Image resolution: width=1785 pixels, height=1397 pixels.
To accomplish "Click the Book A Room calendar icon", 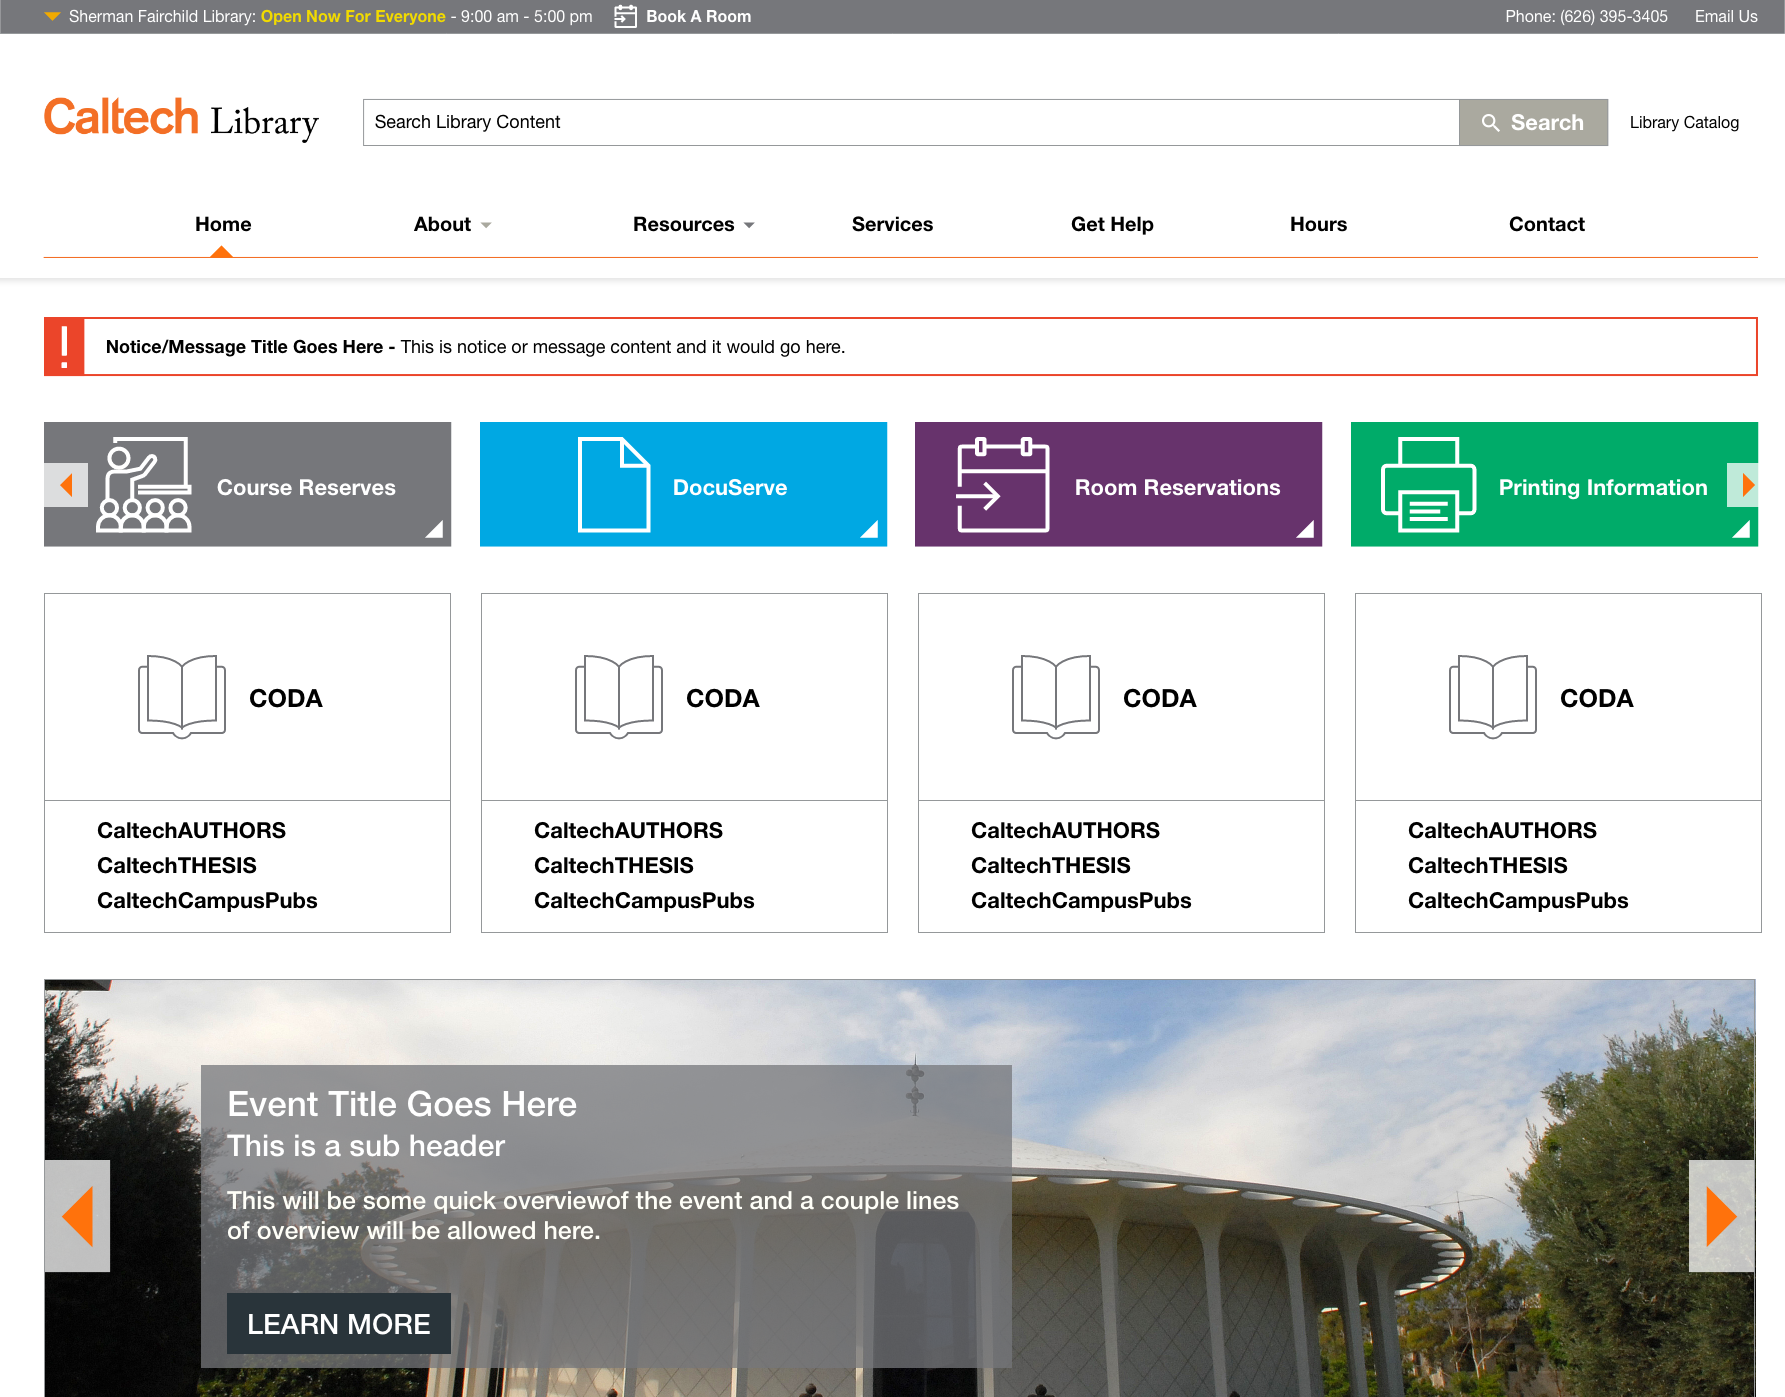I will point(625,16).
